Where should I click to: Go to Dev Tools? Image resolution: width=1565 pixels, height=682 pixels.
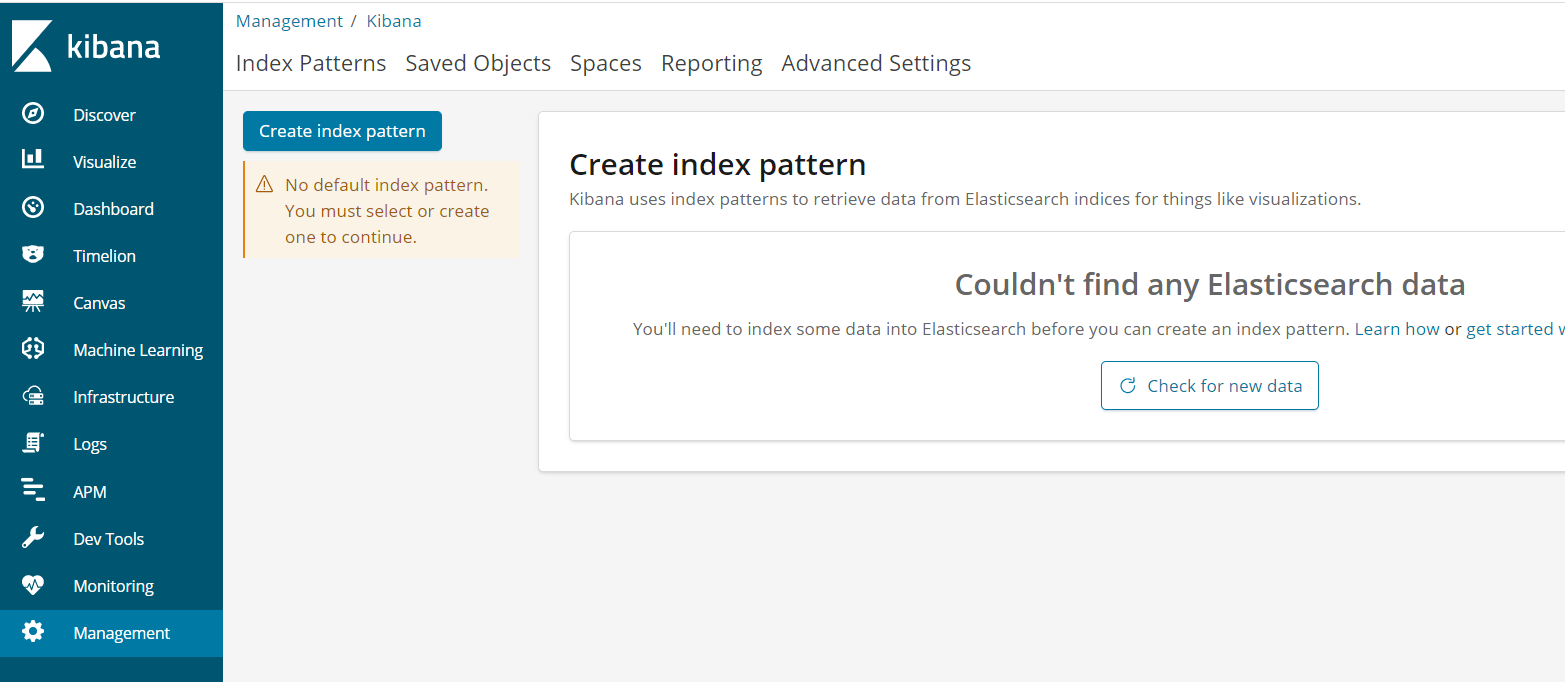(111, 539)
